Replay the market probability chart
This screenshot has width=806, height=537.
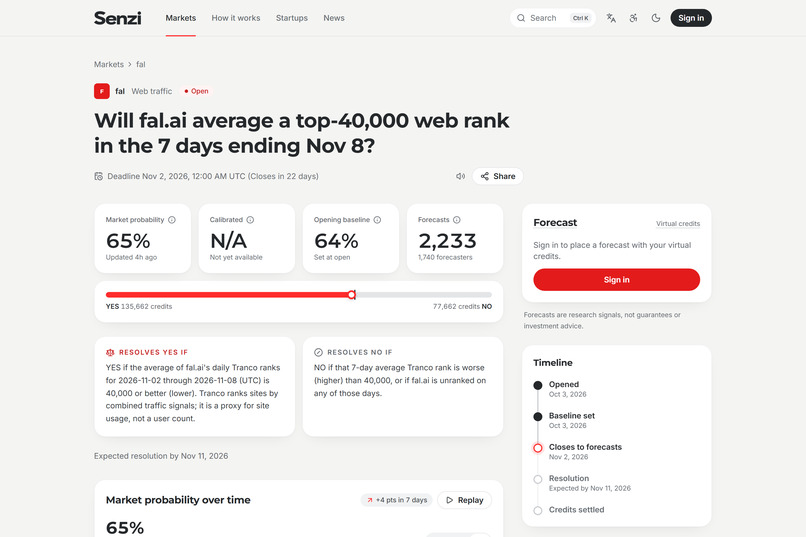click(x=465, y=500)
